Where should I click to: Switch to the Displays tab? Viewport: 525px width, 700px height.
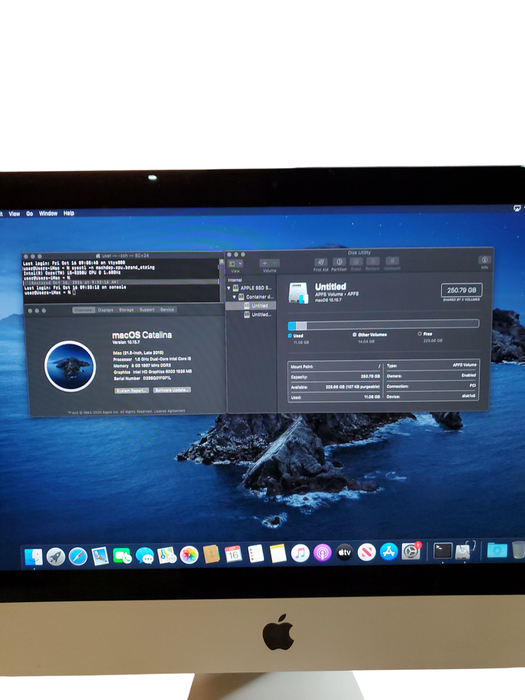click(x=106, y=310)
